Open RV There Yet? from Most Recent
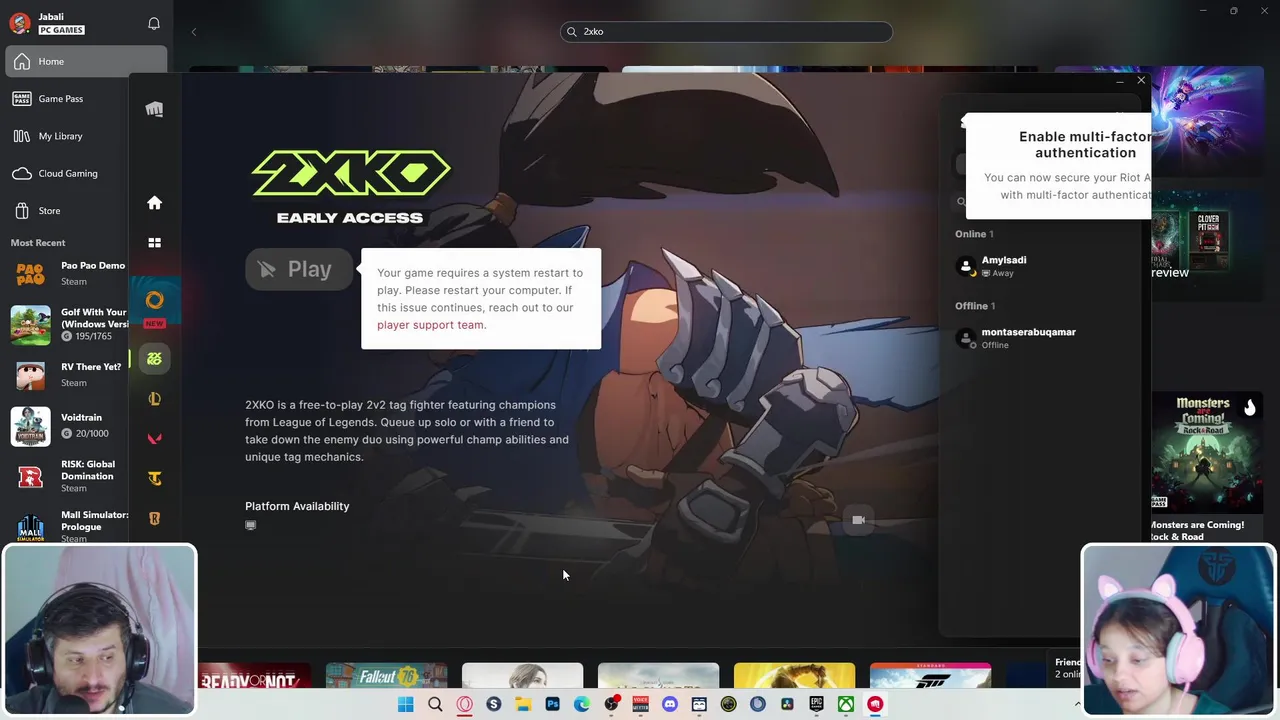The image size is (1280, 720). click(68, 375)
